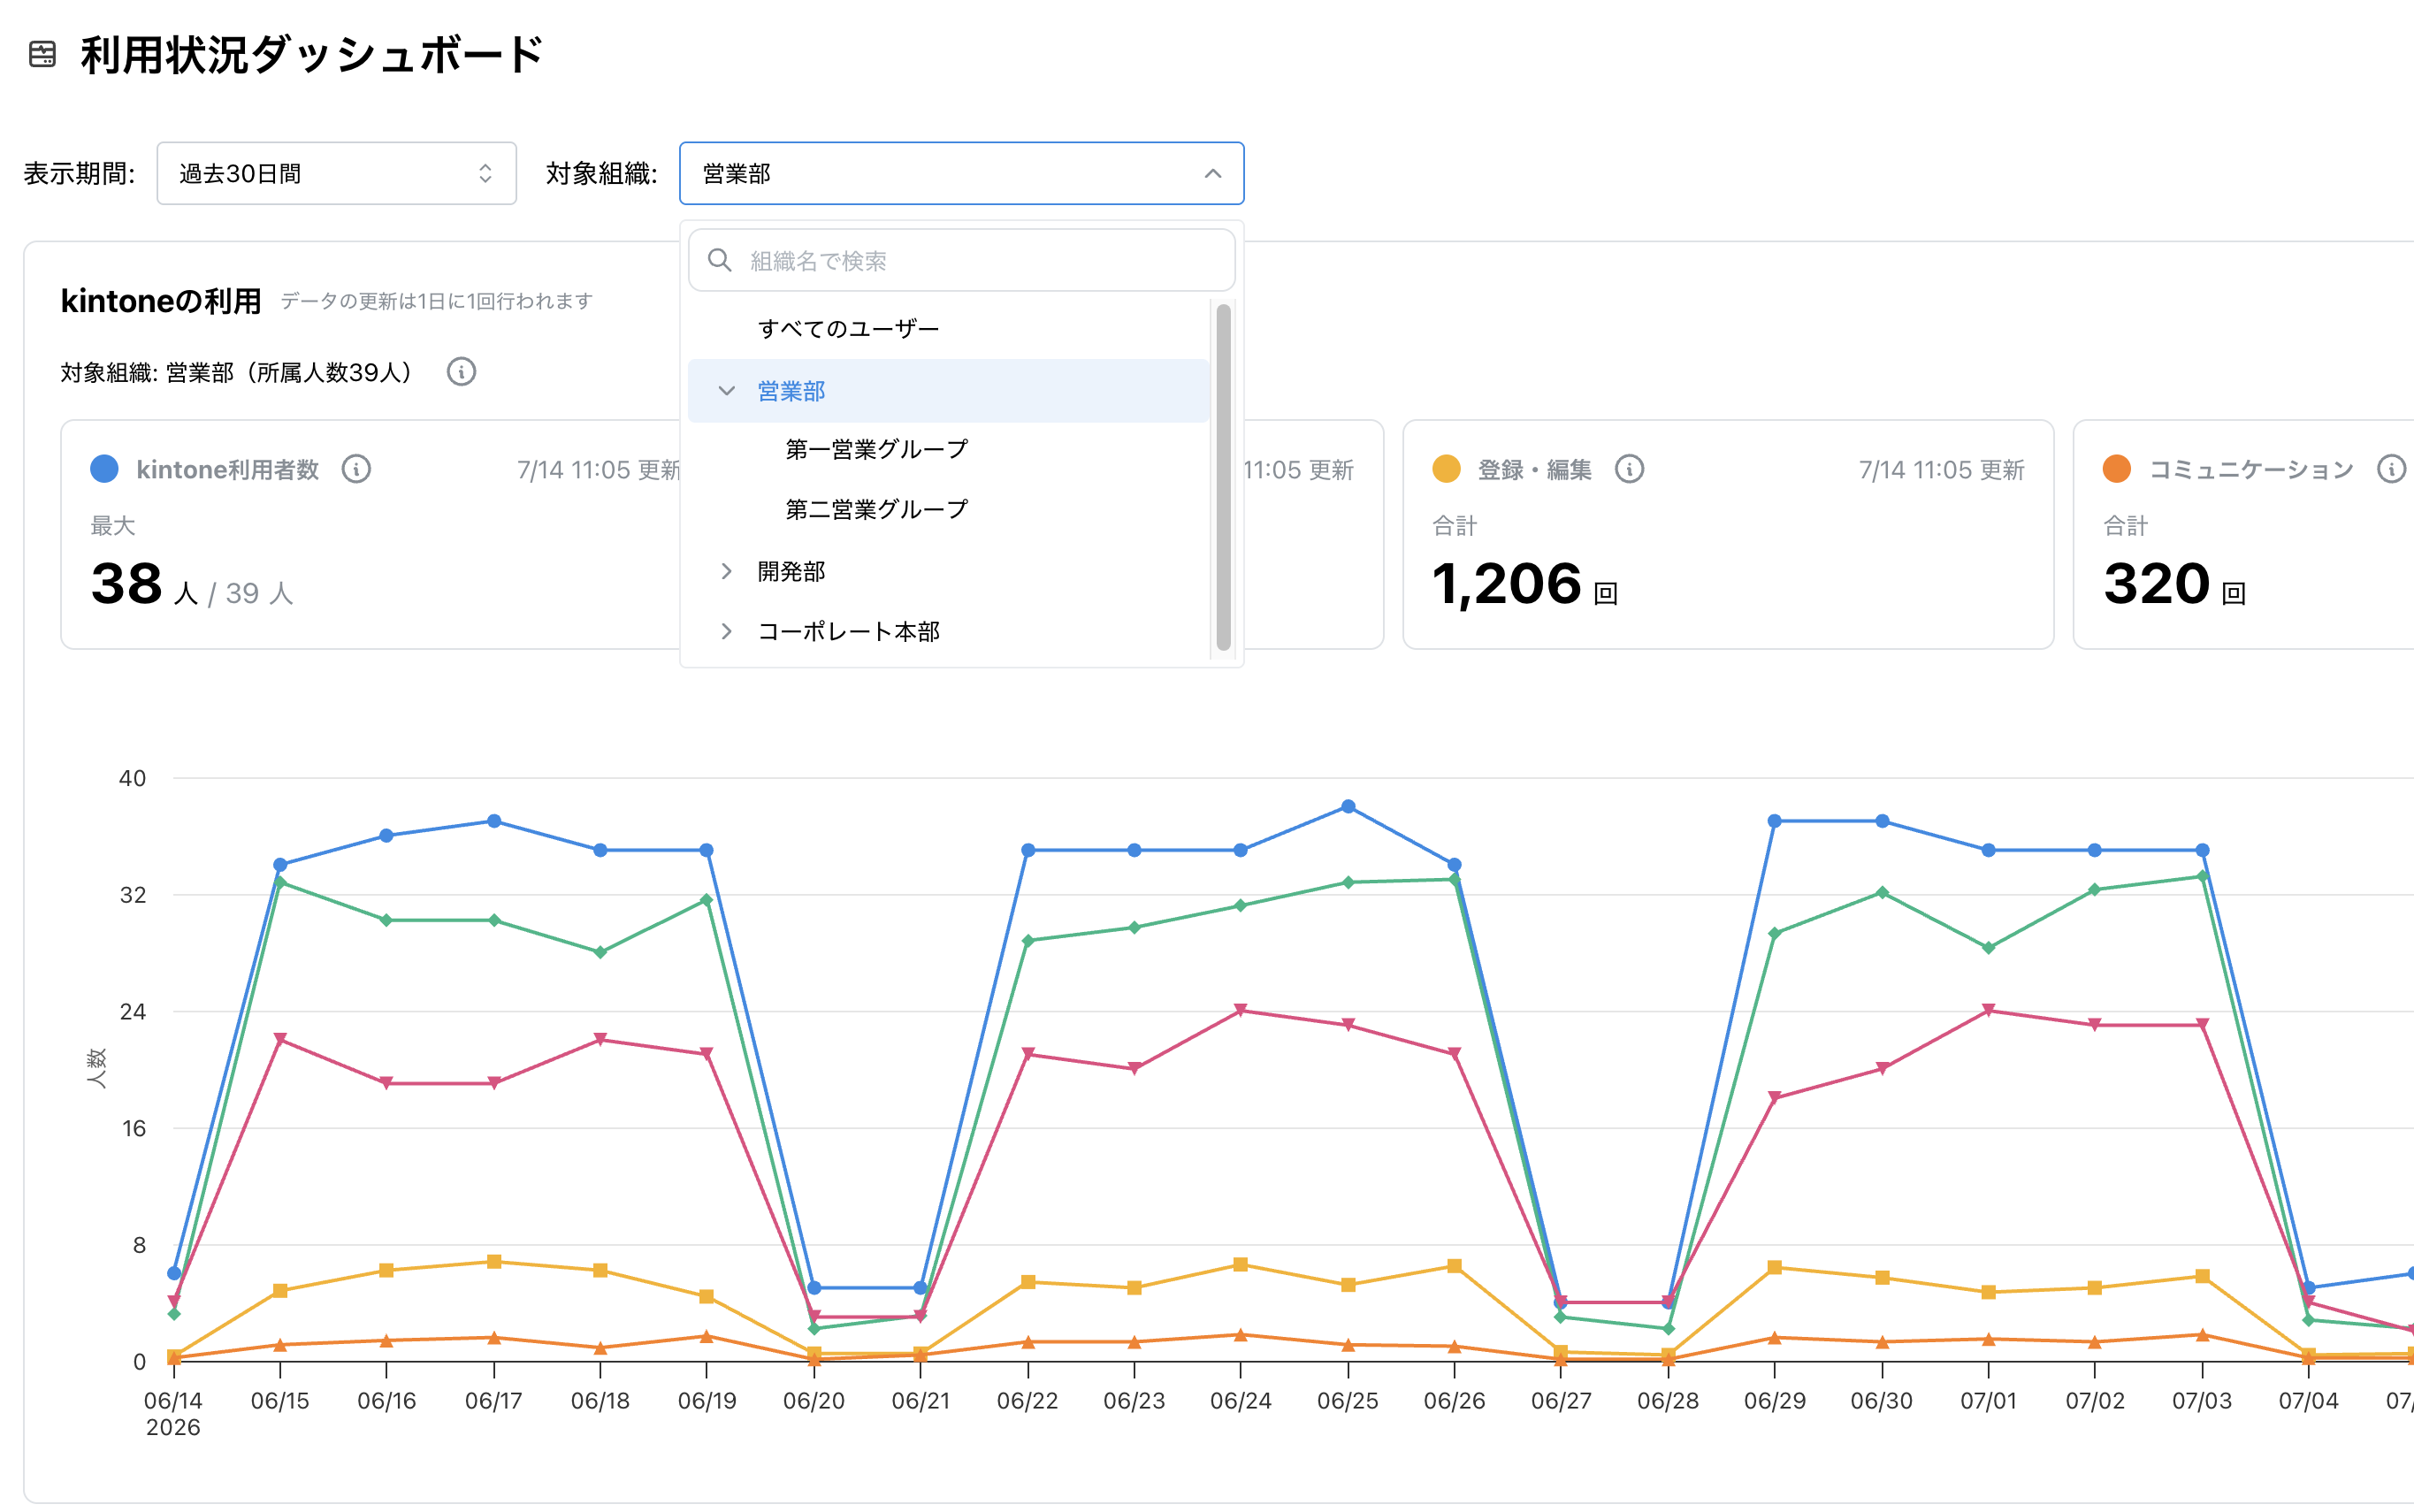Viewport: 2414px width, 1512px height.
Task: Click the orange コミュニケーション legend dot
Action: [x=2117, y=469]
